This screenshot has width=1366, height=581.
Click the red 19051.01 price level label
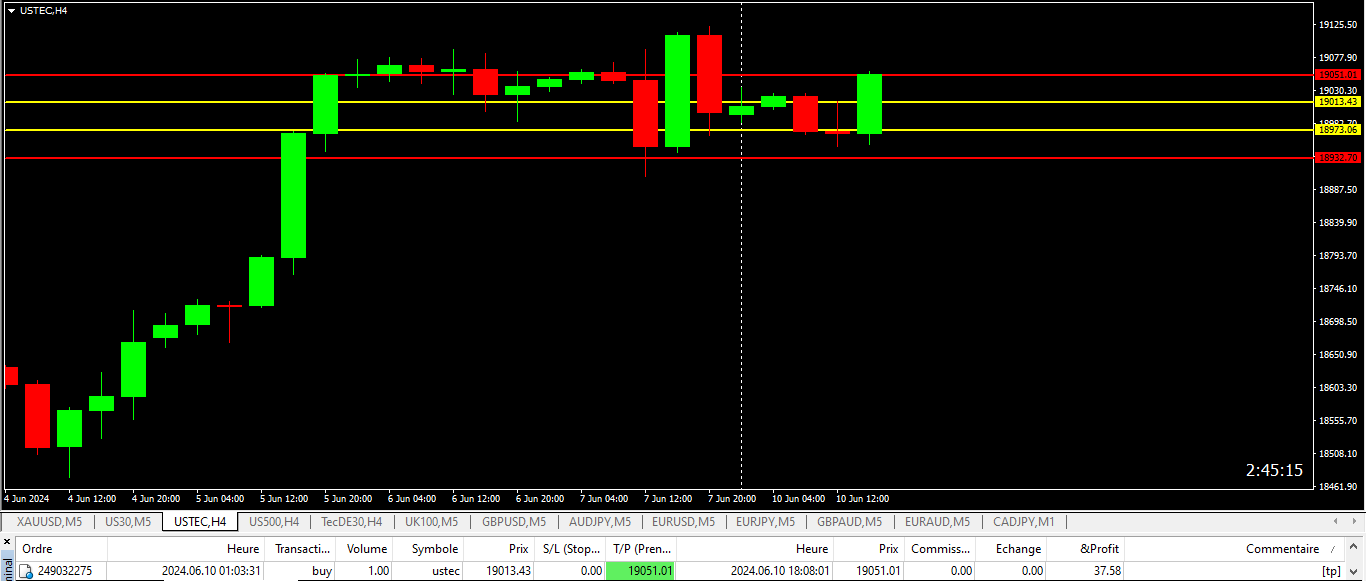point(1338,75)
